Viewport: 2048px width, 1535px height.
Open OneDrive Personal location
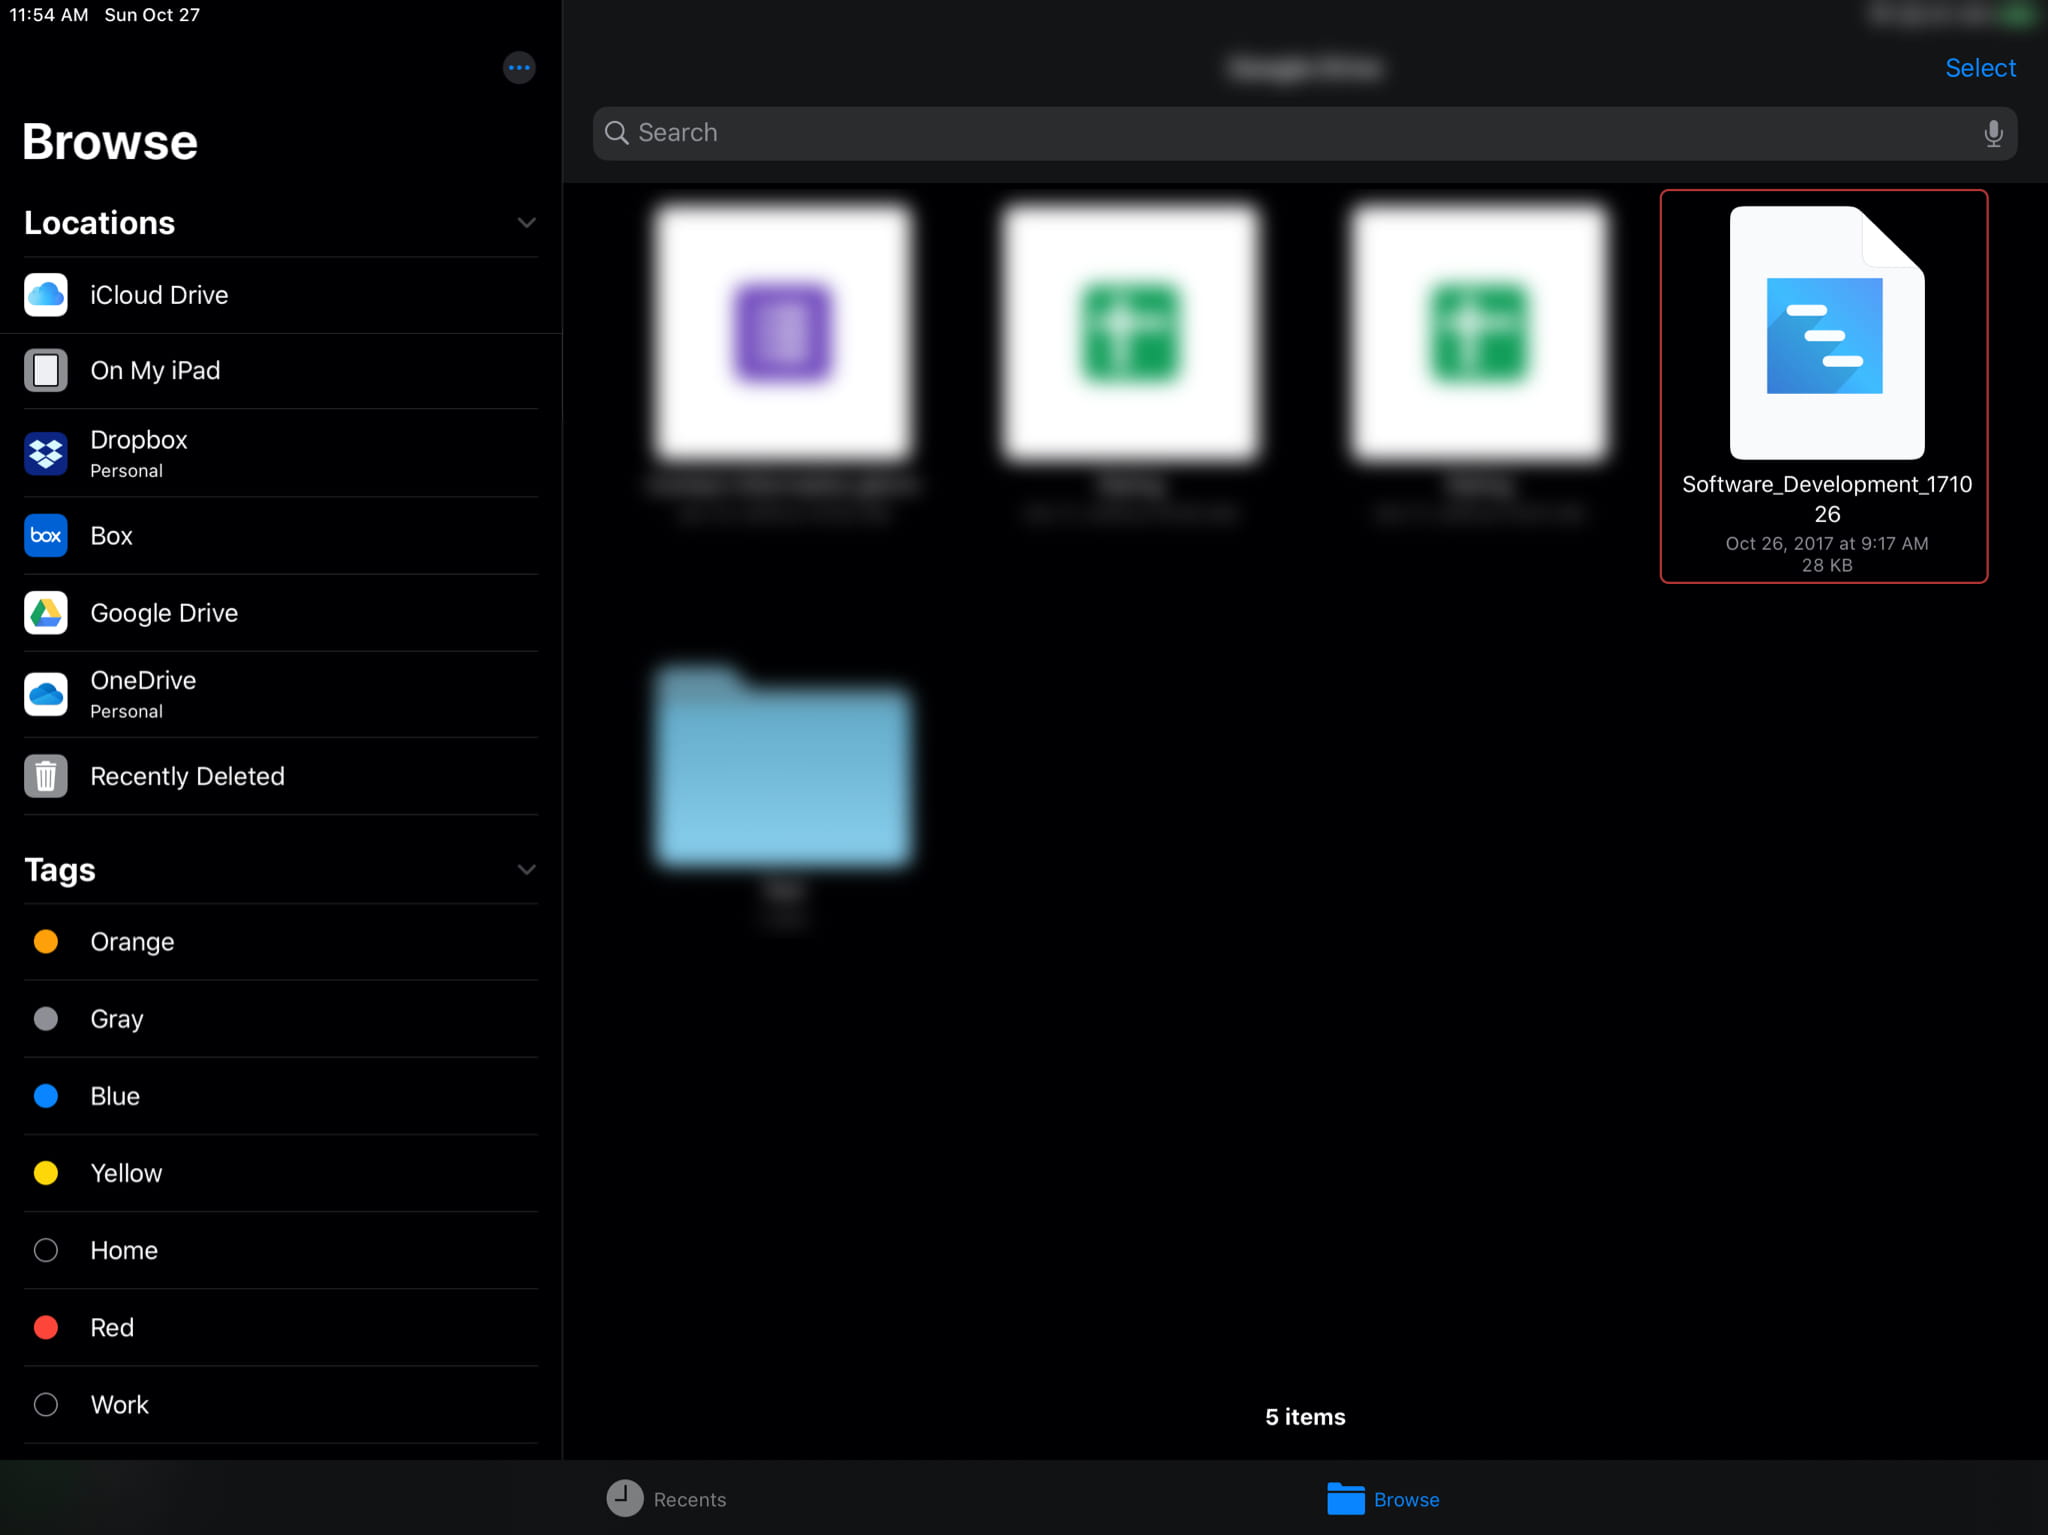click(143, 694)
